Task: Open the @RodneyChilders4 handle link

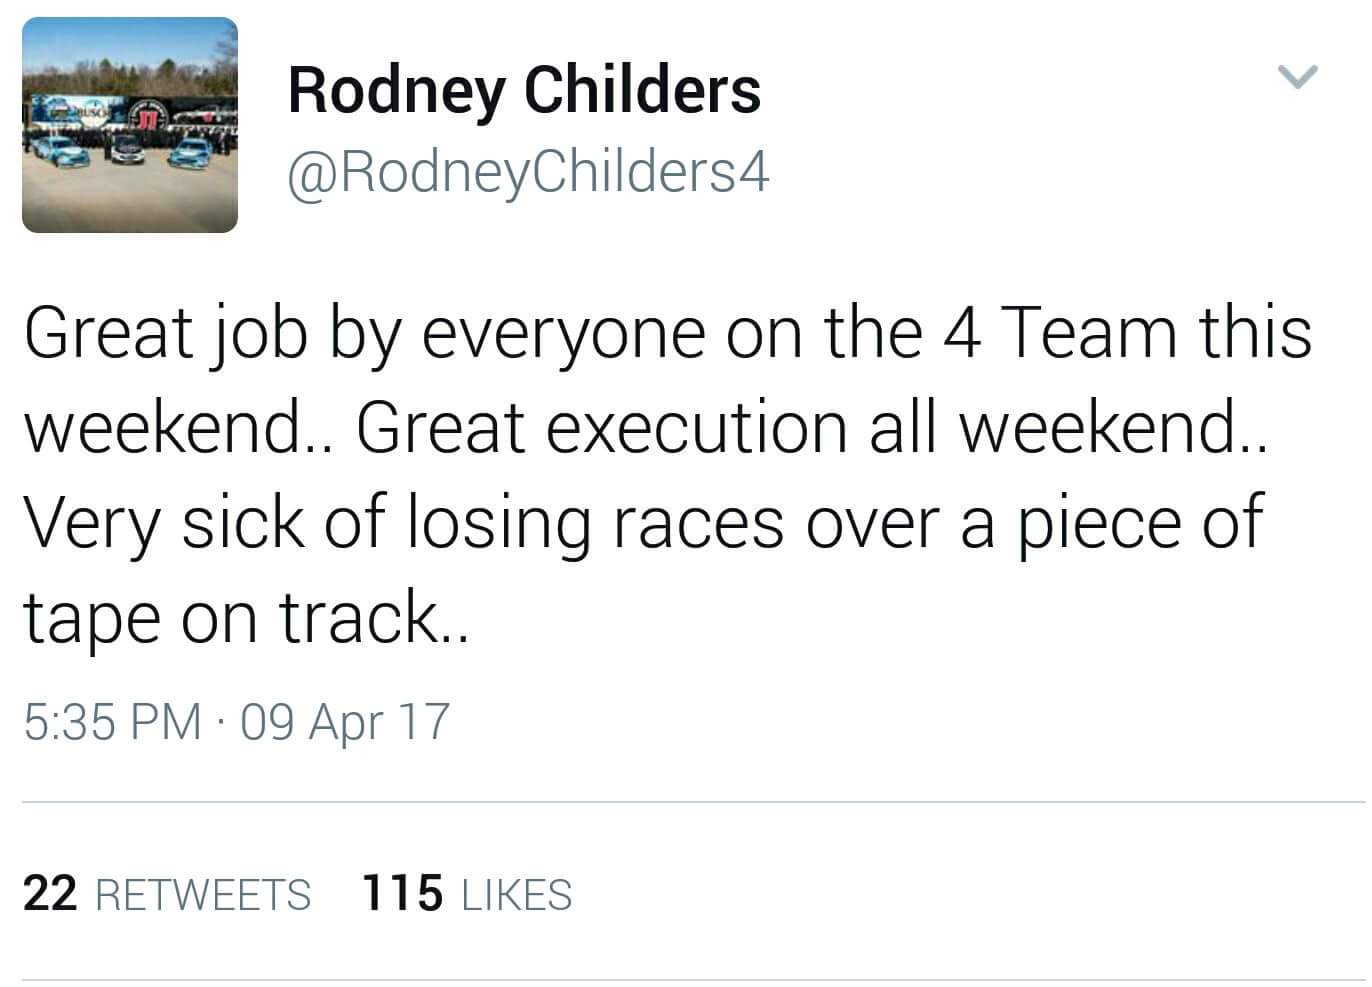Action: coord(528,172)
